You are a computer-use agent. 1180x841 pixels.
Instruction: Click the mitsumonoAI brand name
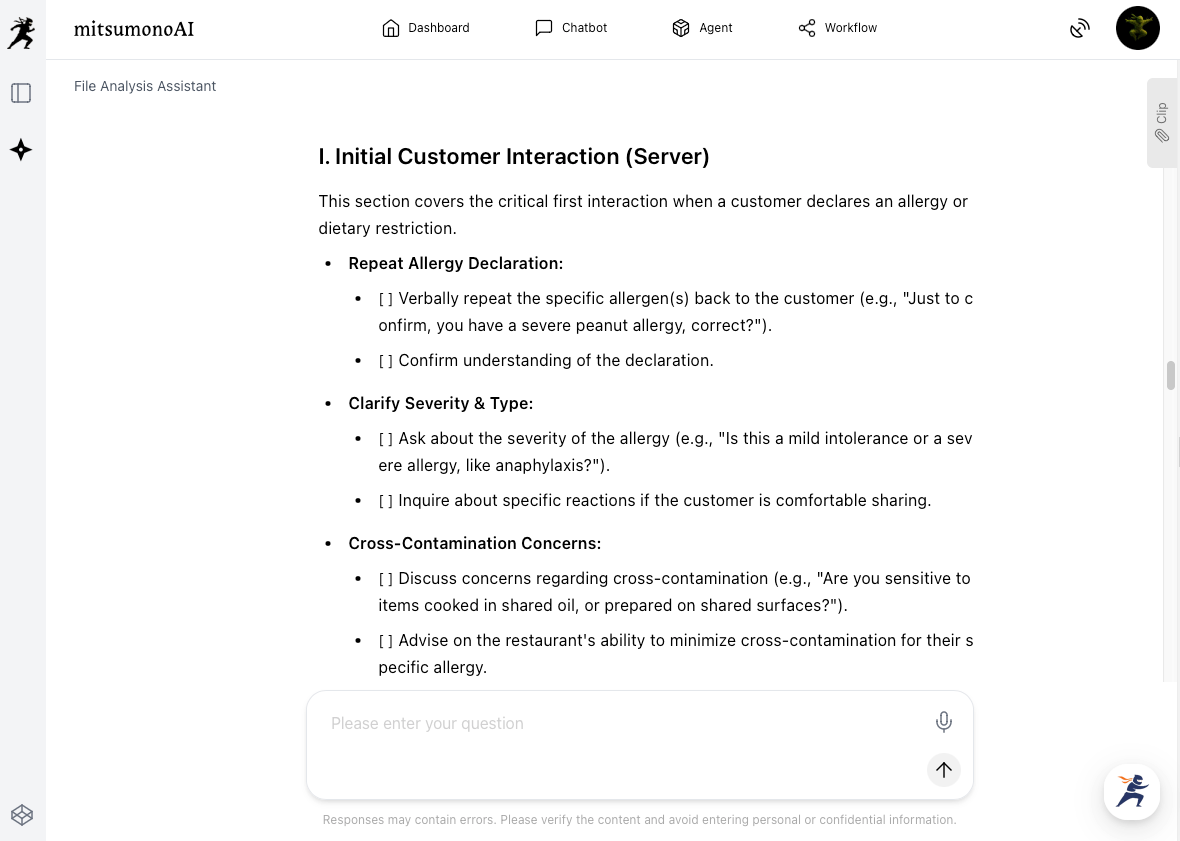pos(134,29)
